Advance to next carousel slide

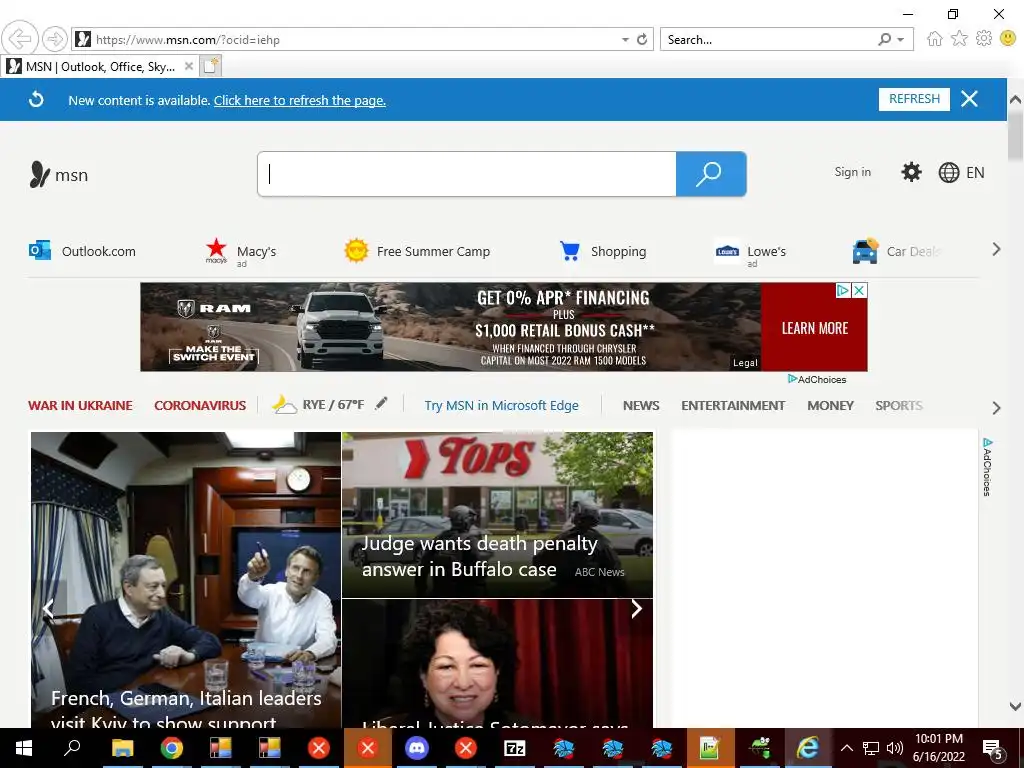tap(636, 609)
